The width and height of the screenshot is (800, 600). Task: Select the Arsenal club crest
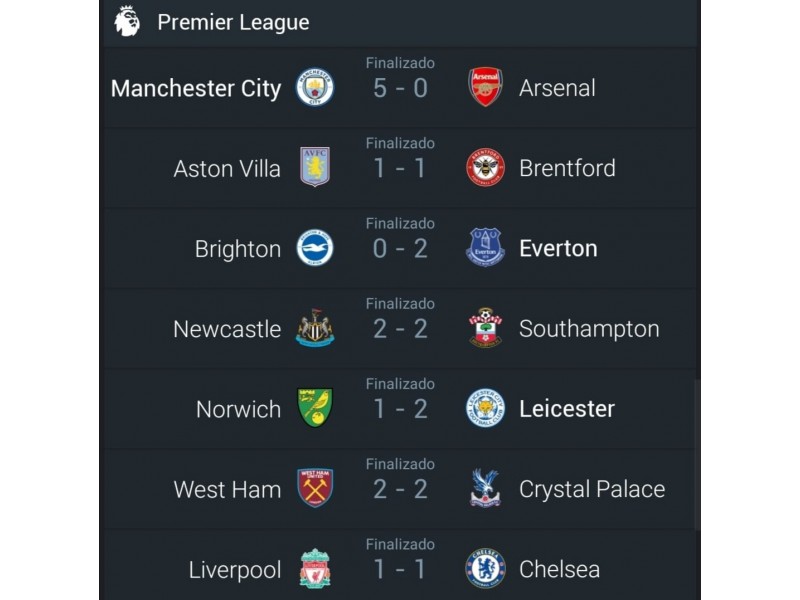pyautogui.click(x=485, y=87)
